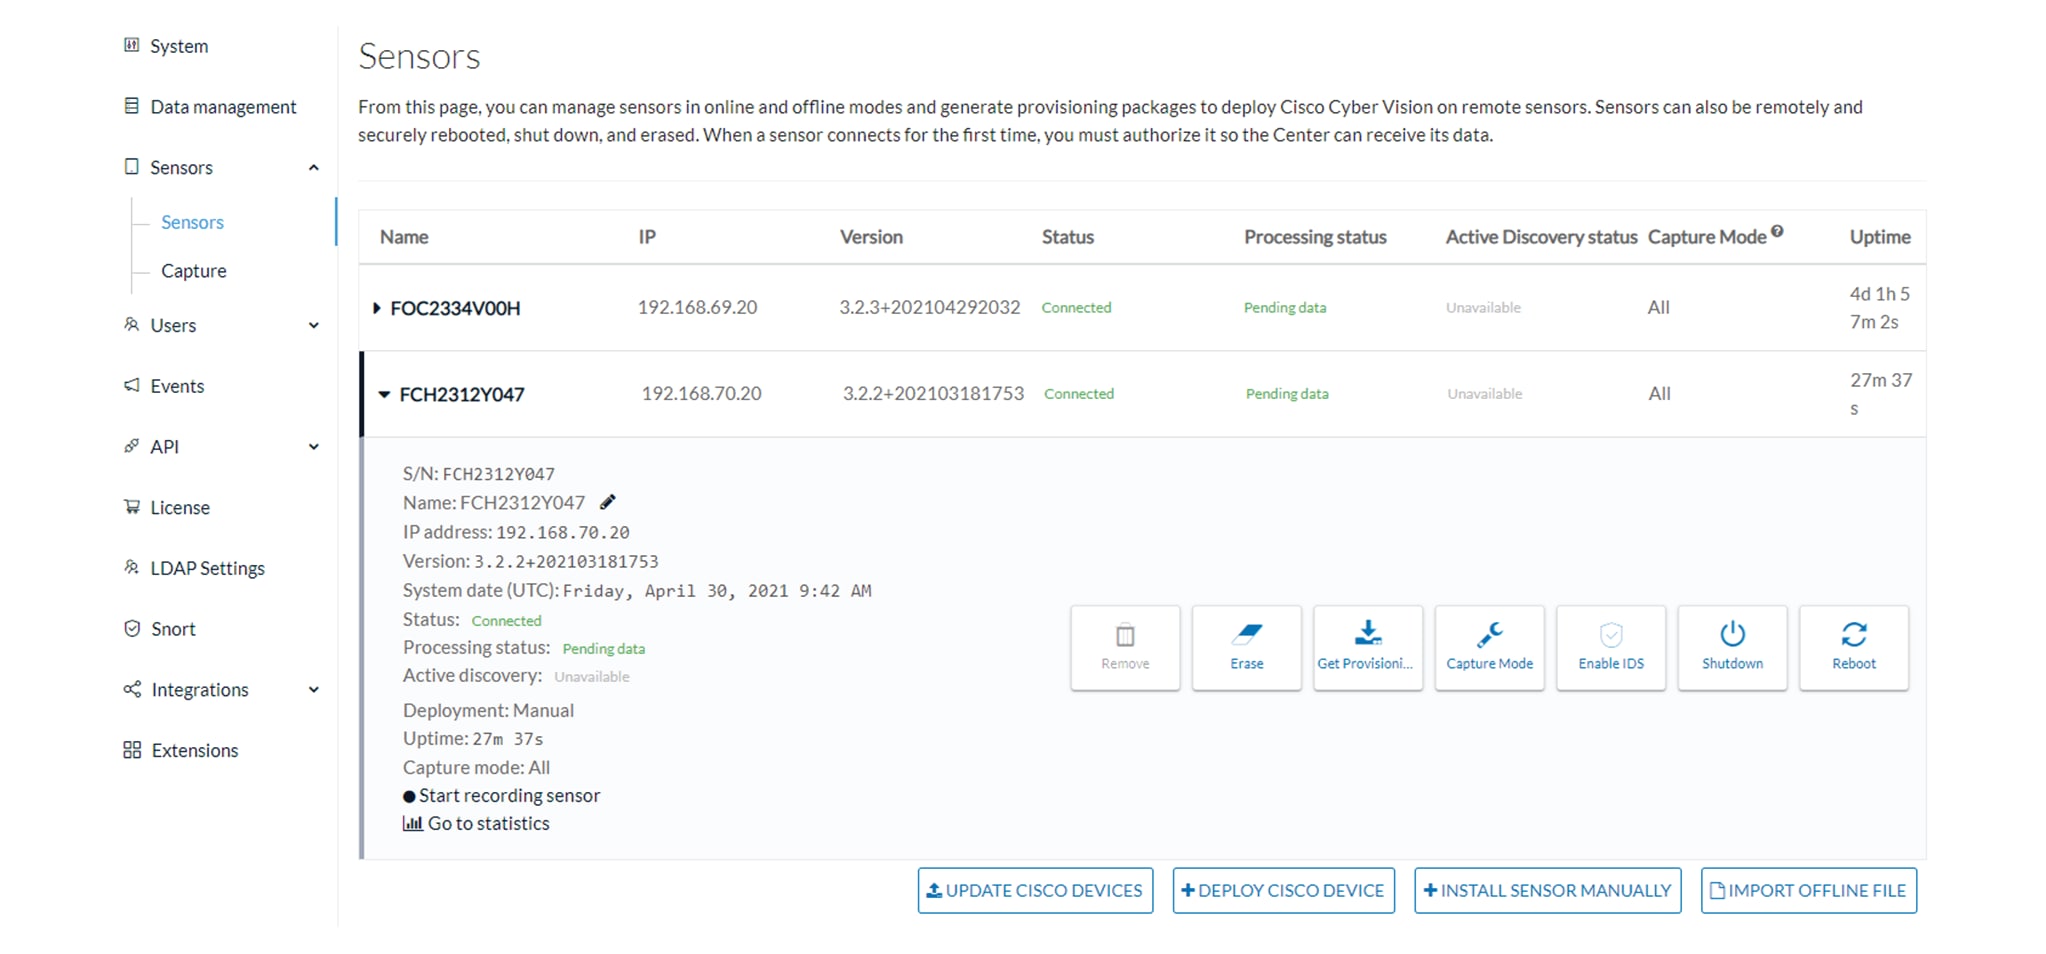
Task: Open Data management in the sidebar
Action: tap(222, 106)
